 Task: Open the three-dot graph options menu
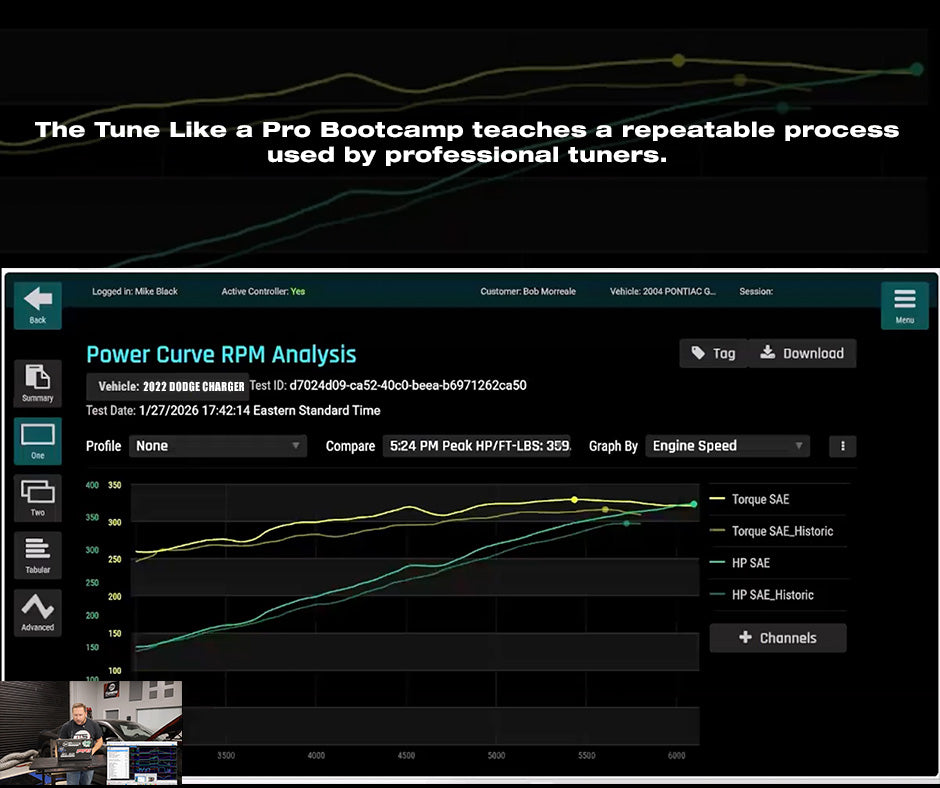[842, 446]
